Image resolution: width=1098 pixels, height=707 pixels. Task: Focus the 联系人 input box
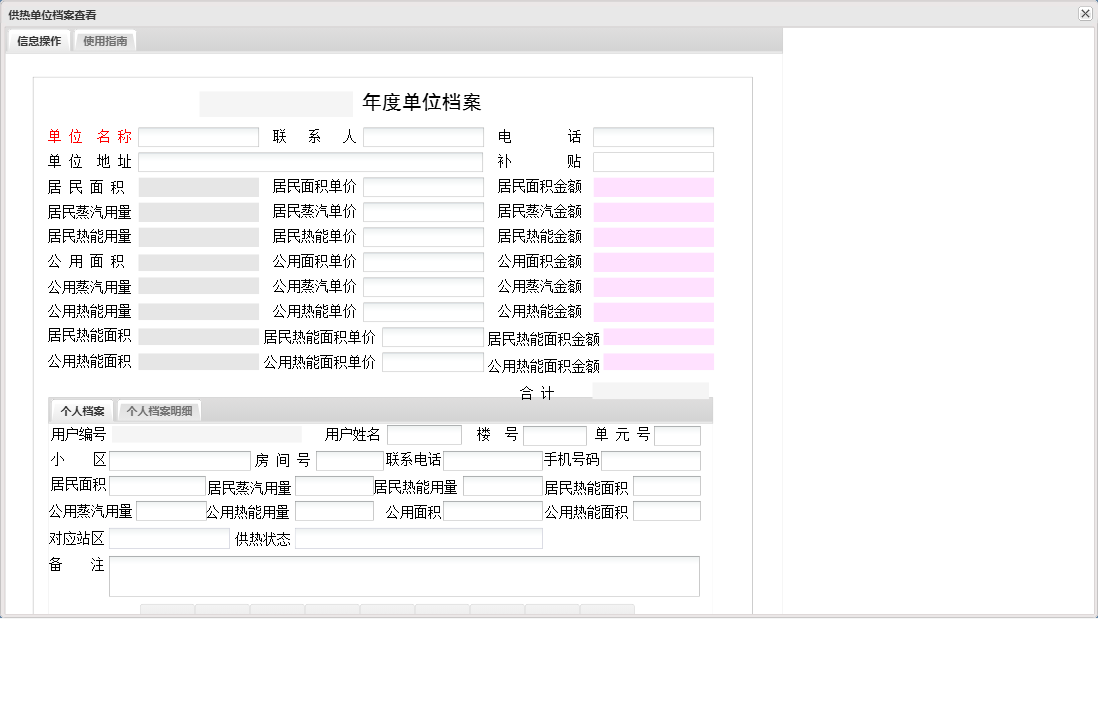pos(422,136)
